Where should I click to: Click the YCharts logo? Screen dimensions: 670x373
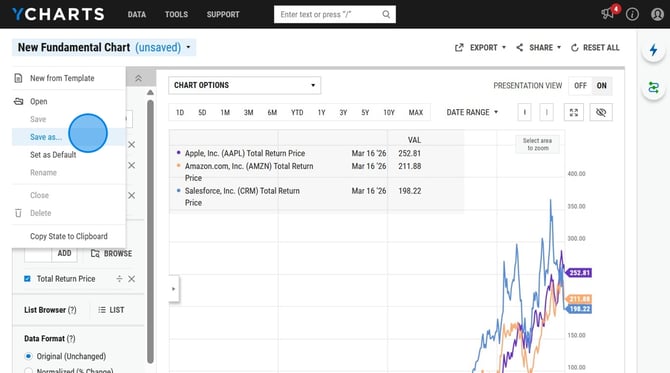pyautogui.click(x=58, y=14)
